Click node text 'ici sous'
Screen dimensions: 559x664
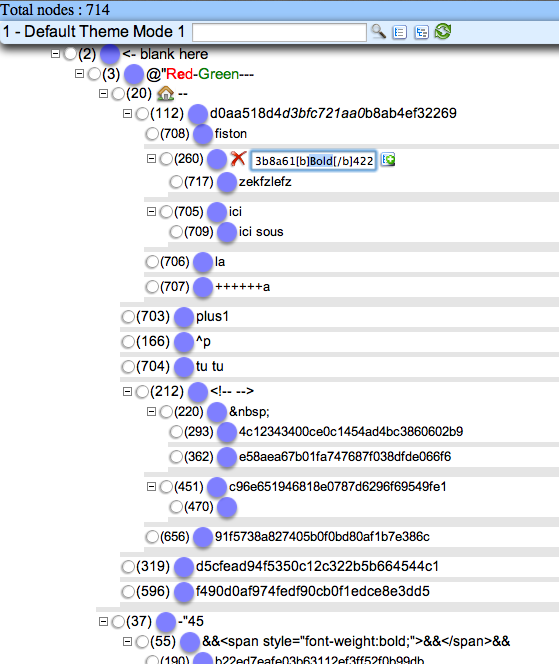[261, 232]
